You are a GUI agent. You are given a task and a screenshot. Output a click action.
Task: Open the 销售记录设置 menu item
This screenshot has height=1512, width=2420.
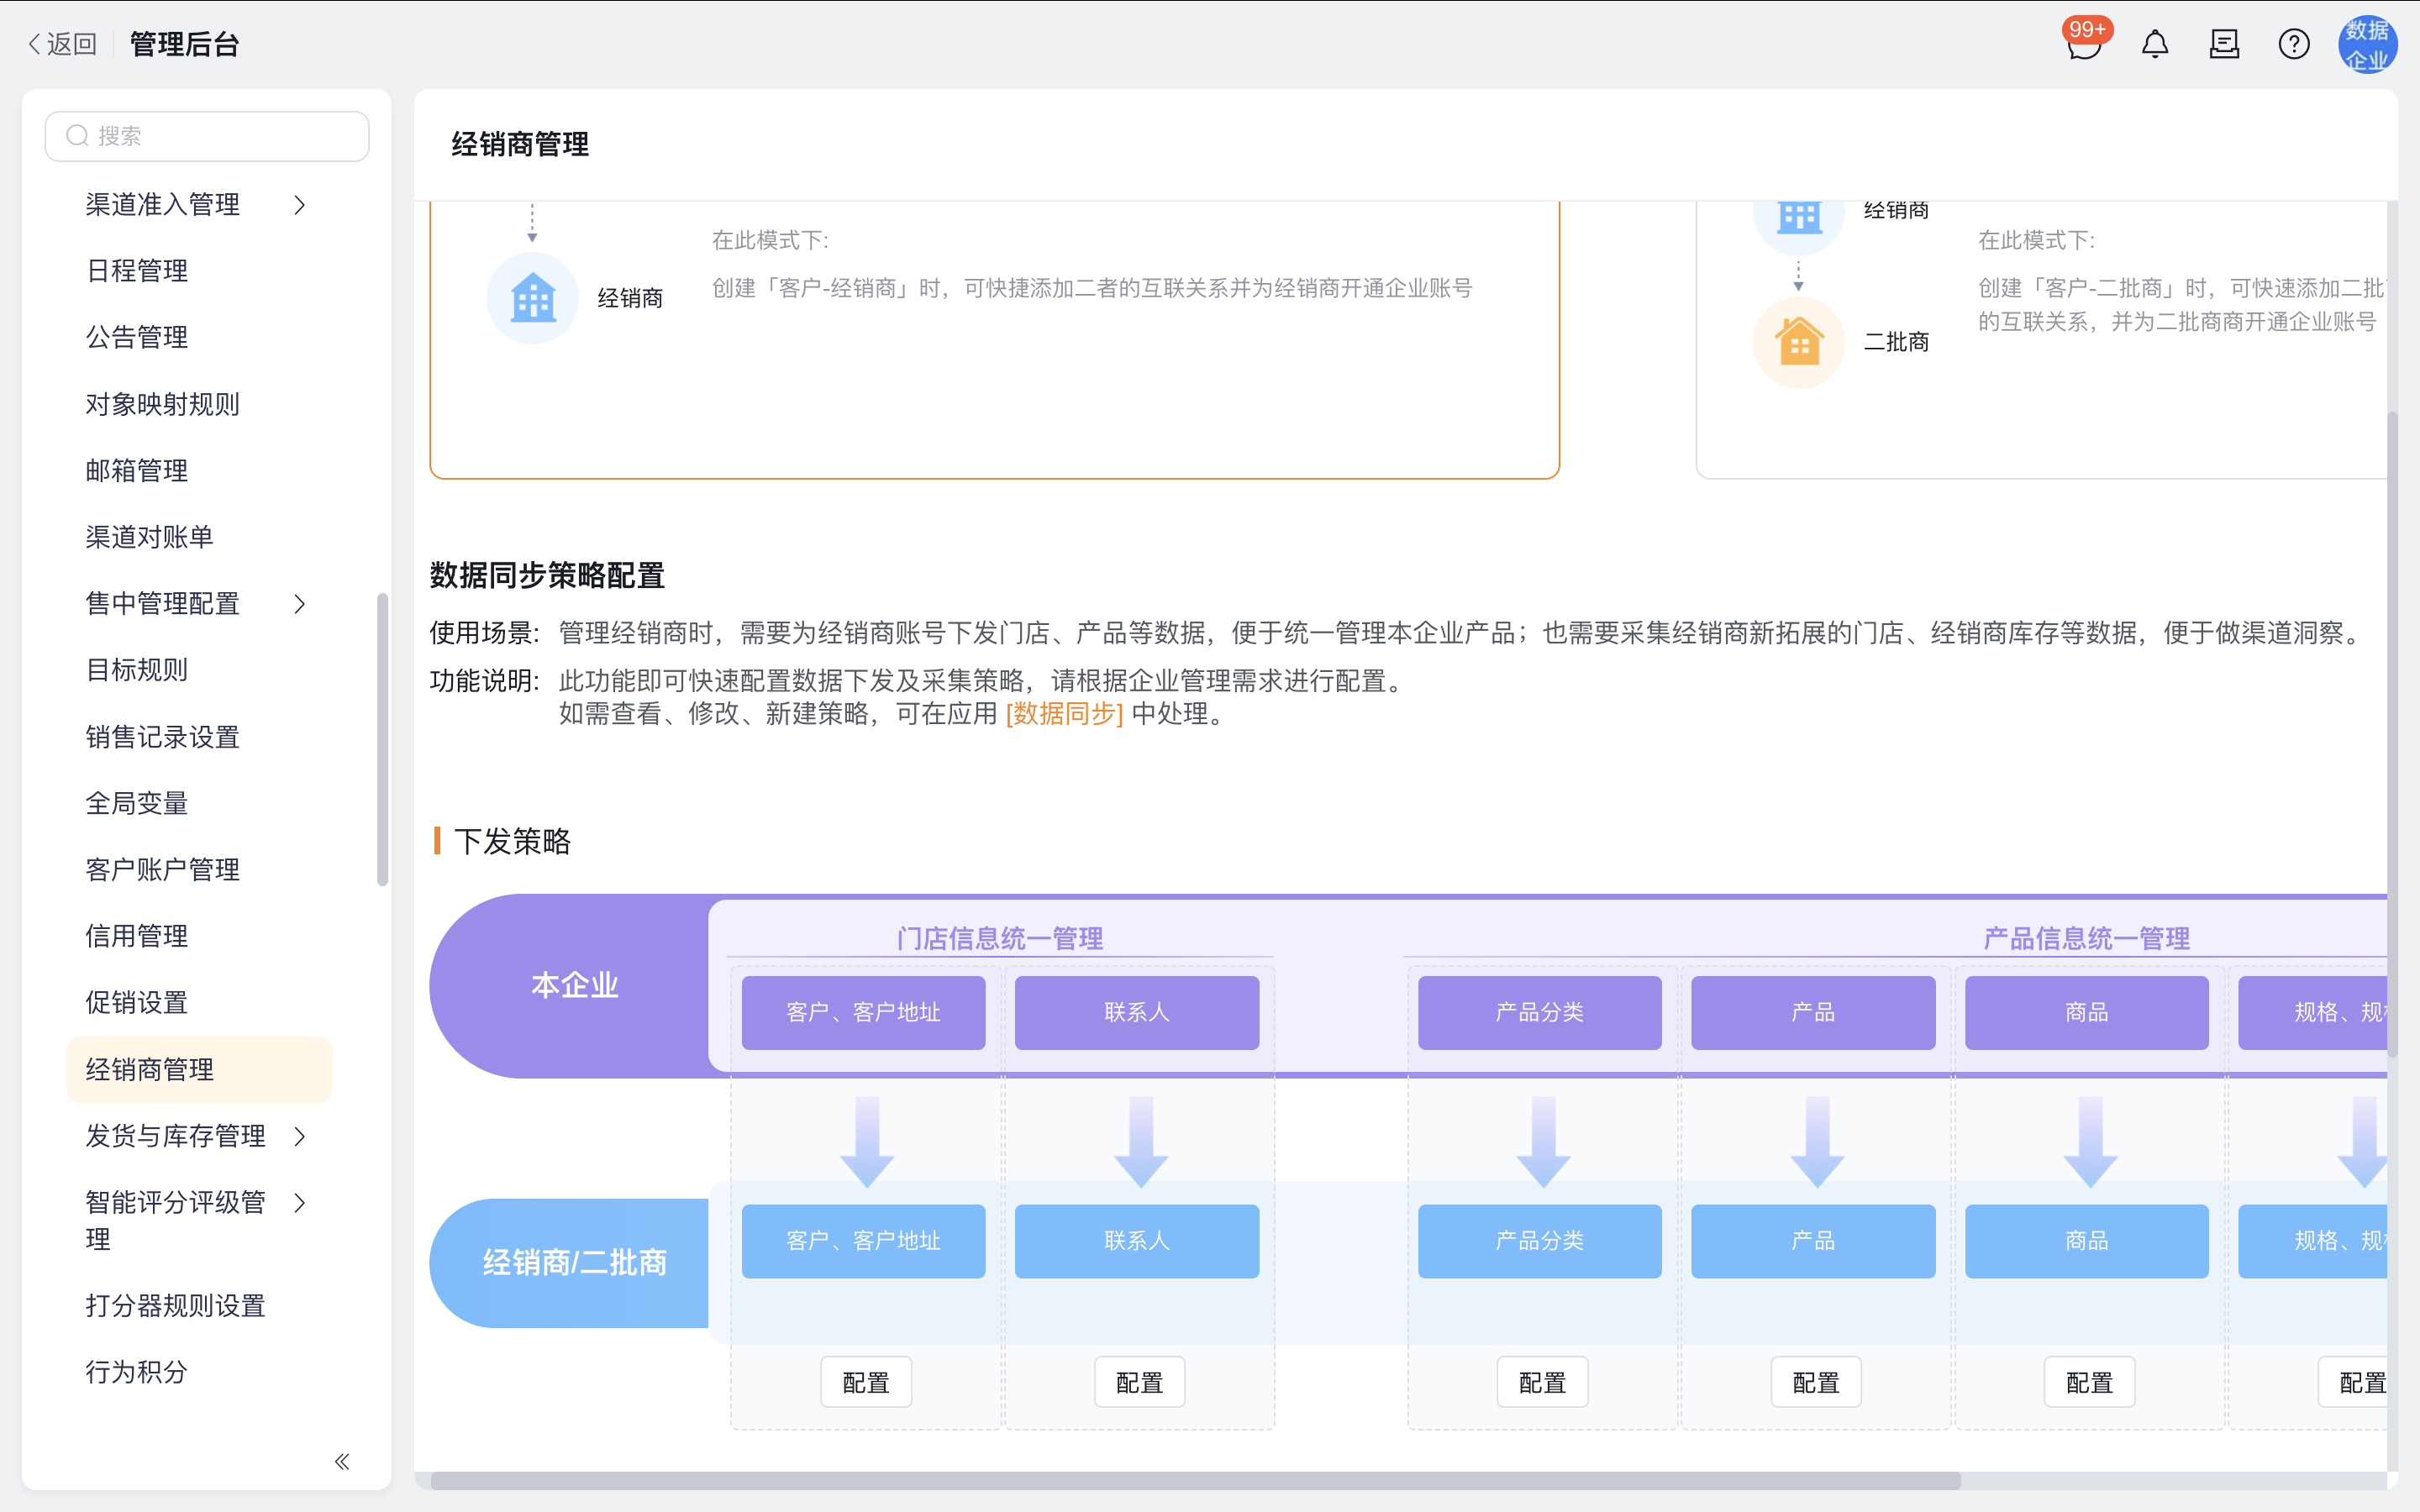(199, 737)
